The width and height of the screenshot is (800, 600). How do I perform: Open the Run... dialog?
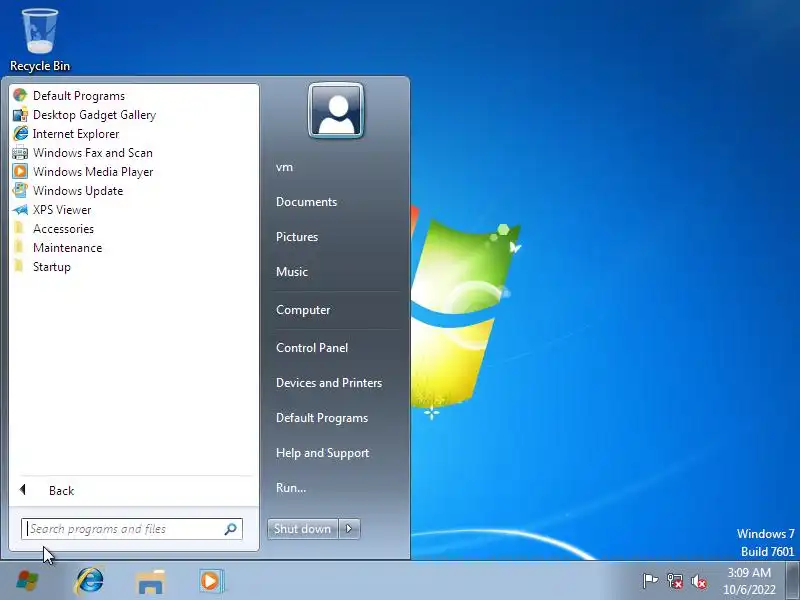point(291,488)
